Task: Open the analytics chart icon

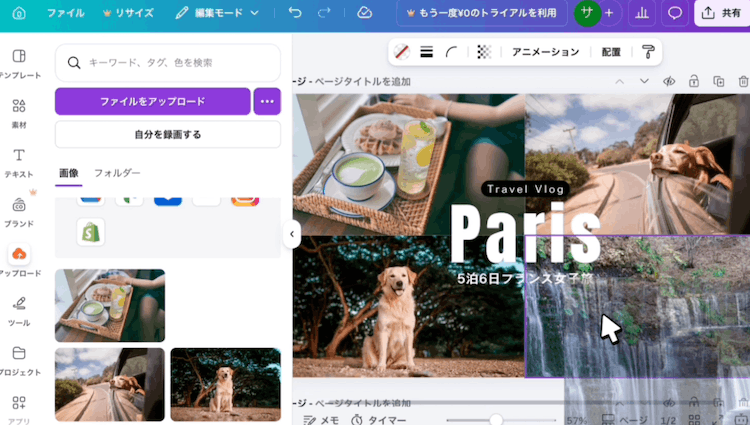Action: (642, 13)
